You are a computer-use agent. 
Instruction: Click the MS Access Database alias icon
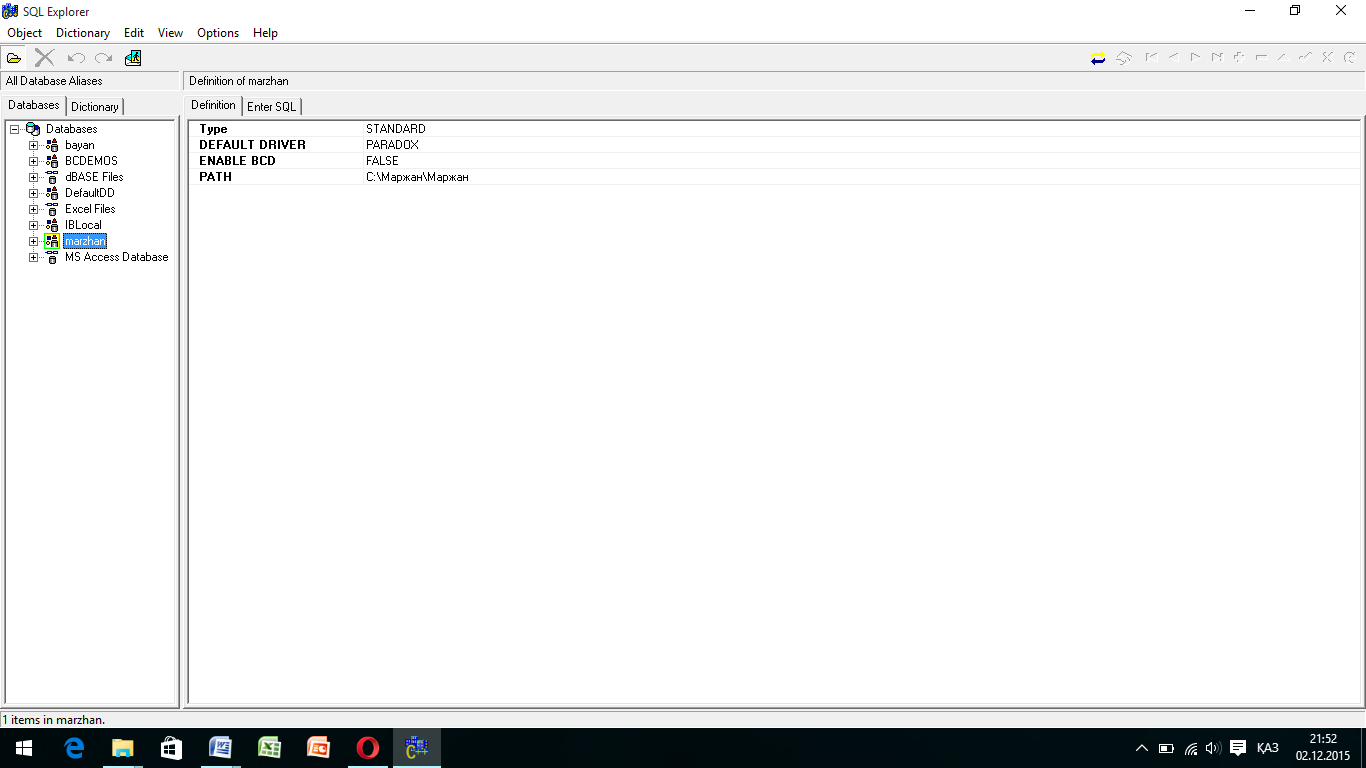52,257
